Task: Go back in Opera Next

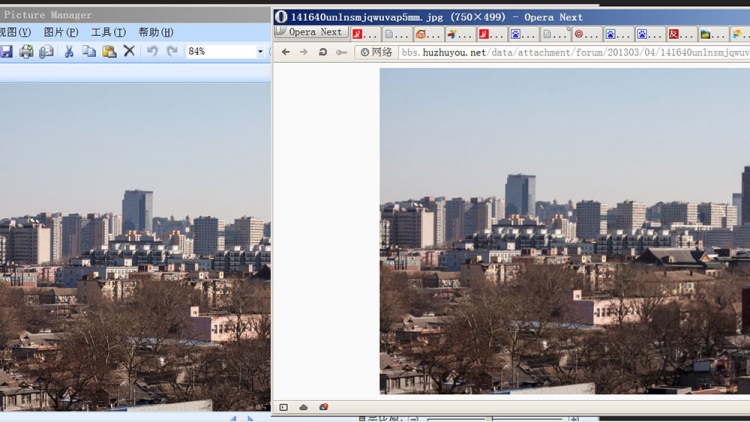Action: pyautogui.click(x=286, y=52)
